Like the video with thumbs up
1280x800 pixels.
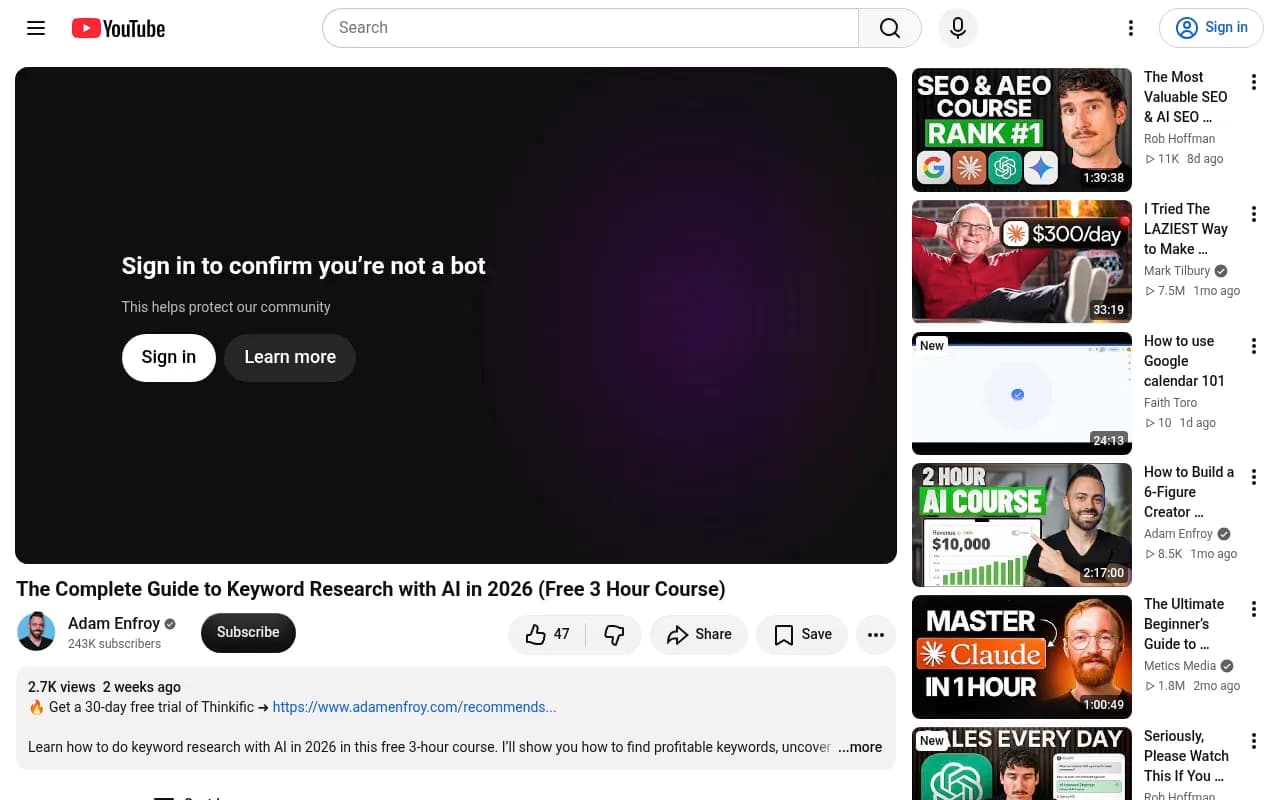pyautogui.click(x=548, y=634)
